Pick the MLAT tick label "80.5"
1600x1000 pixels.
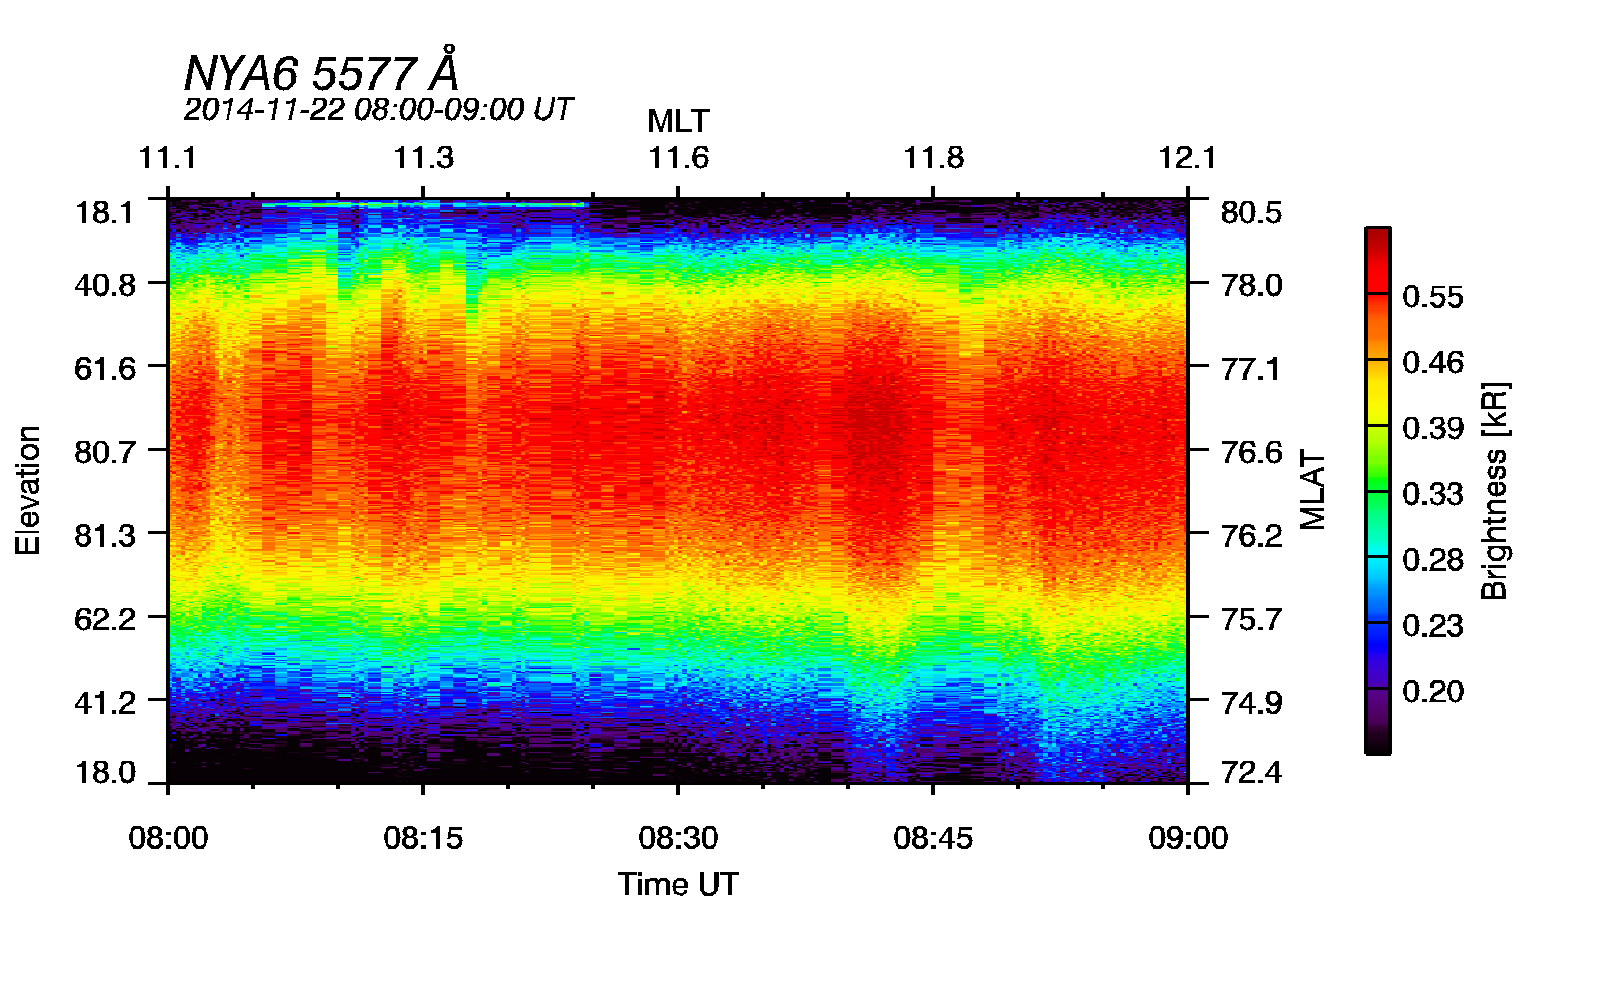pos(1251,213)
